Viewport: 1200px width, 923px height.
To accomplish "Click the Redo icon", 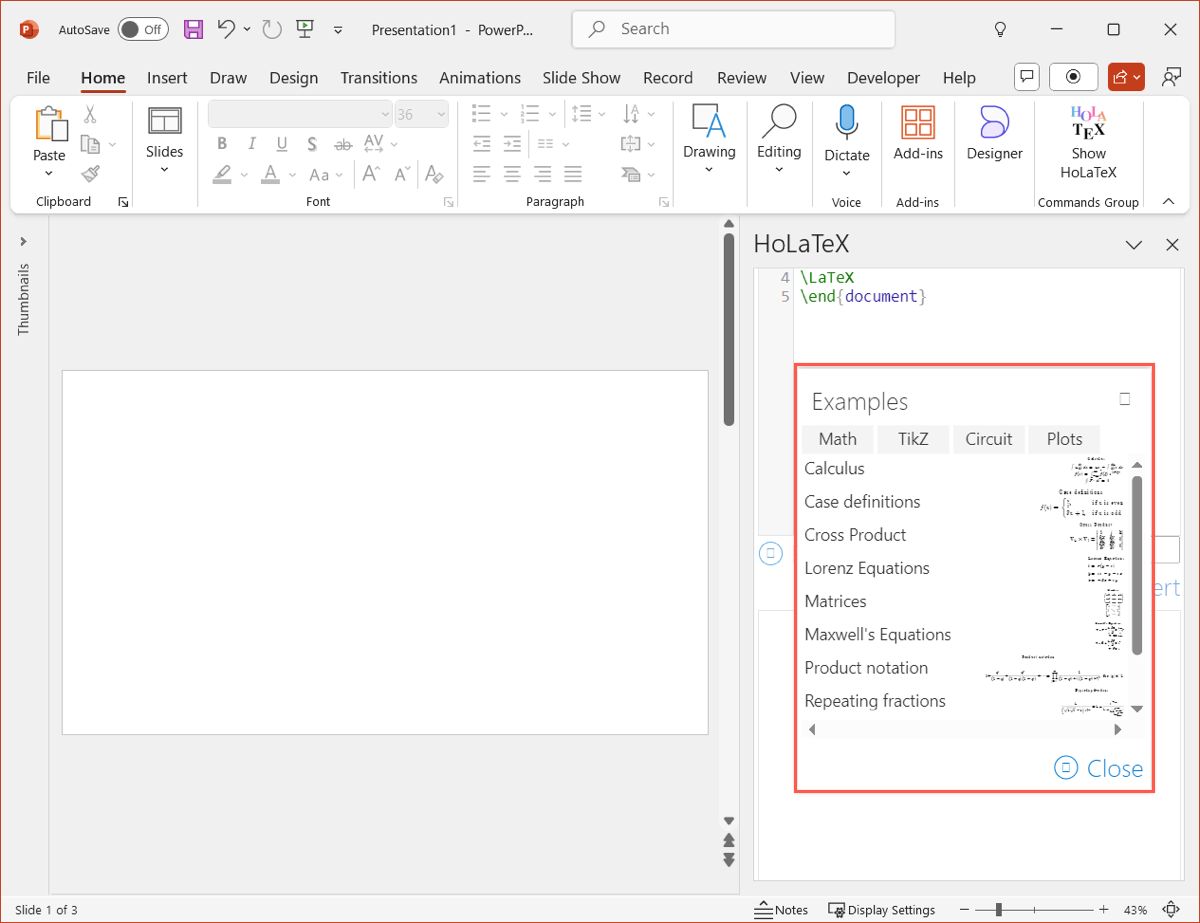I will (x=272, y=30).
